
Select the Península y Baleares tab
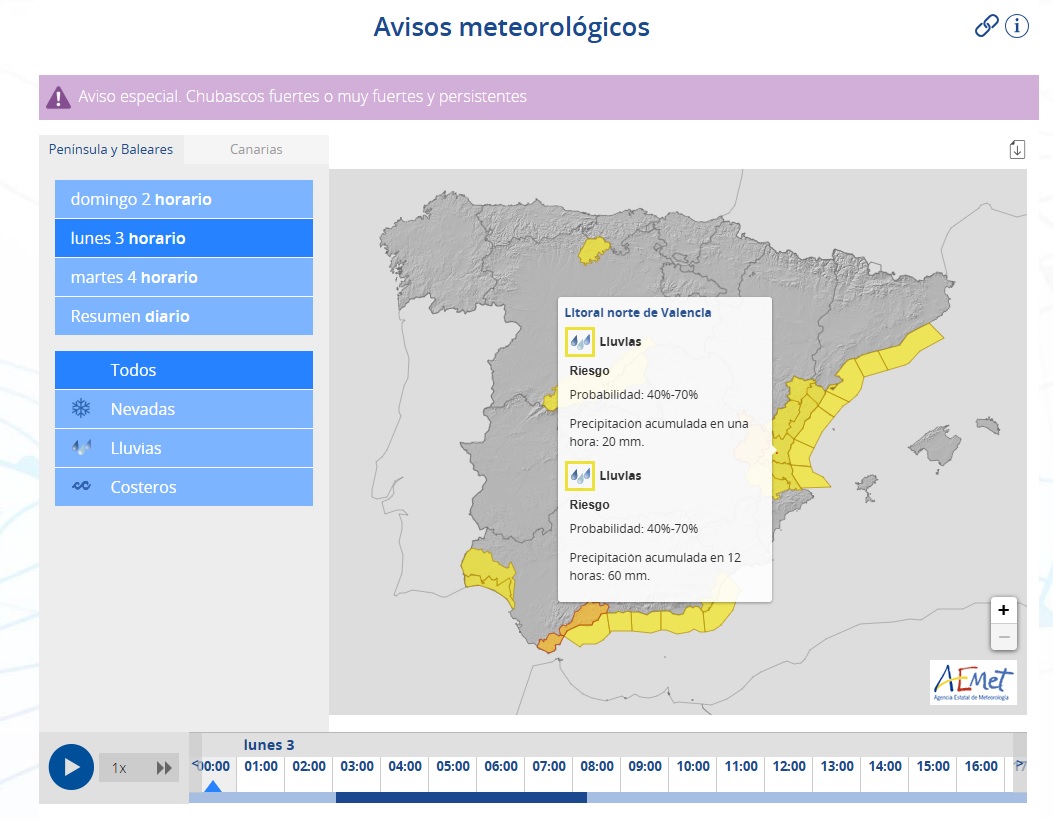coord(111,149)
